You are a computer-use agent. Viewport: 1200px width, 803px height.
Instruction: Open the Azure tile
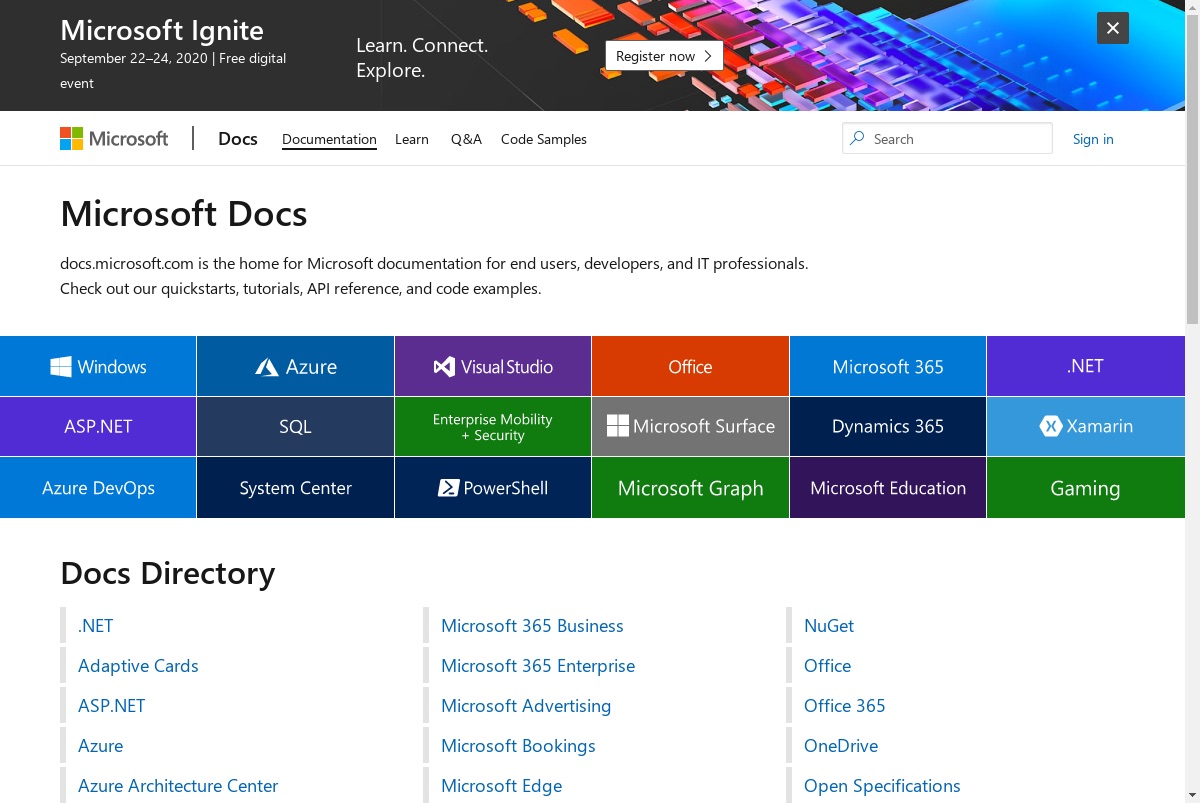[x=296, y=366]
